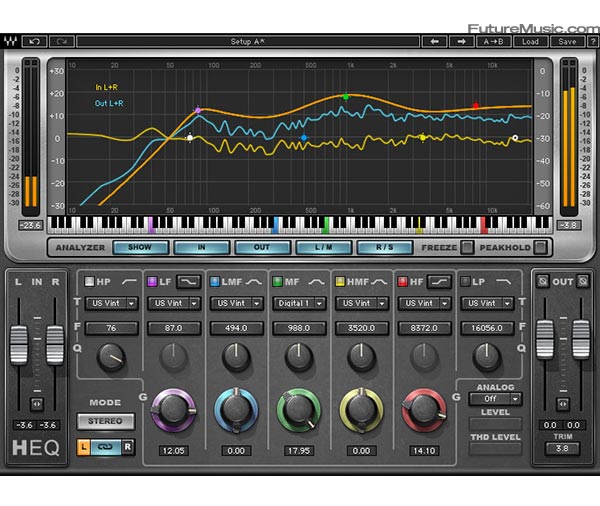600x506 pixels.
Task: Click the HF gain value 14.10
Action: [424, 451]
